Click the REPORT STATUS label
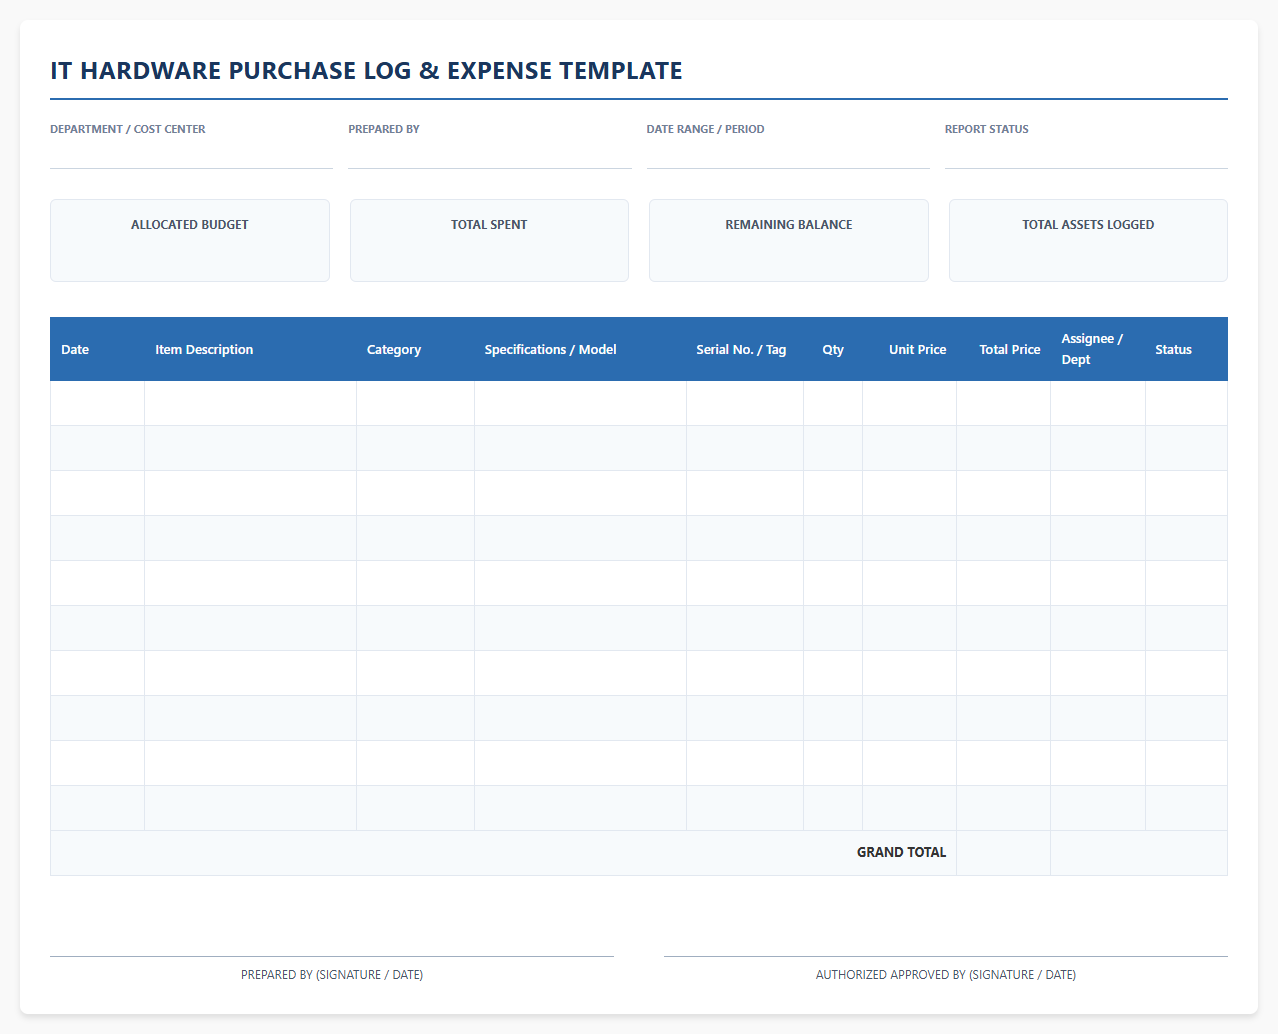 (x=987, y=129)
